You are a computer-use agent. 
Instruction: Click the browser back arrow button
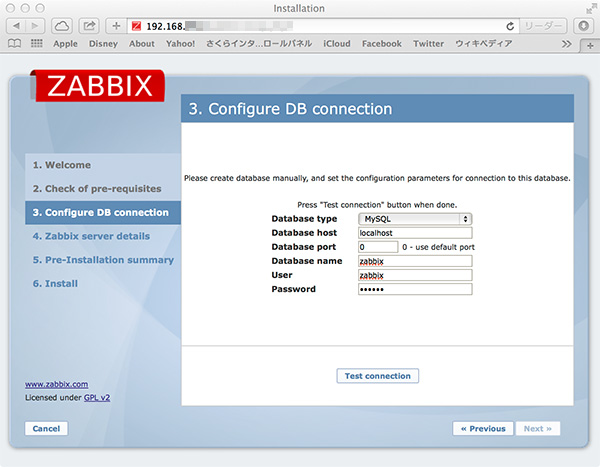pos(17,25)
